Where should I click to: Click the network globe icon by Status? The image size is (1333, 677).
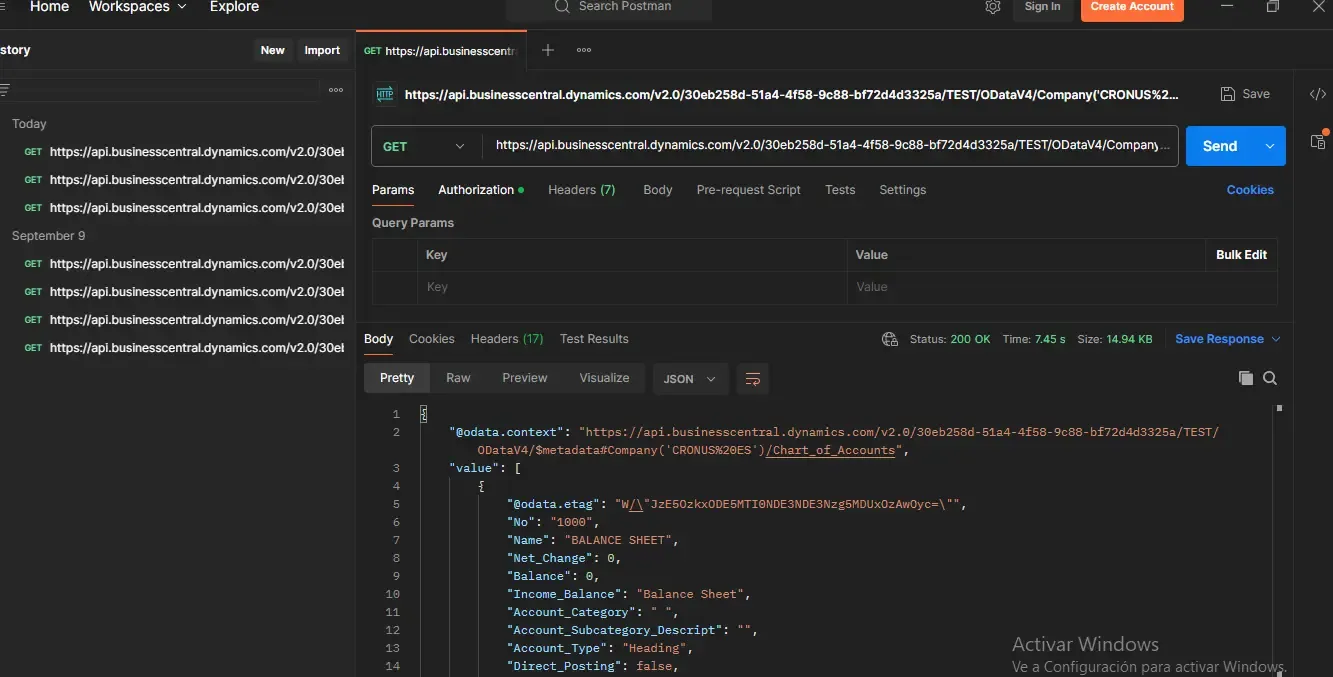click(890, 339)
